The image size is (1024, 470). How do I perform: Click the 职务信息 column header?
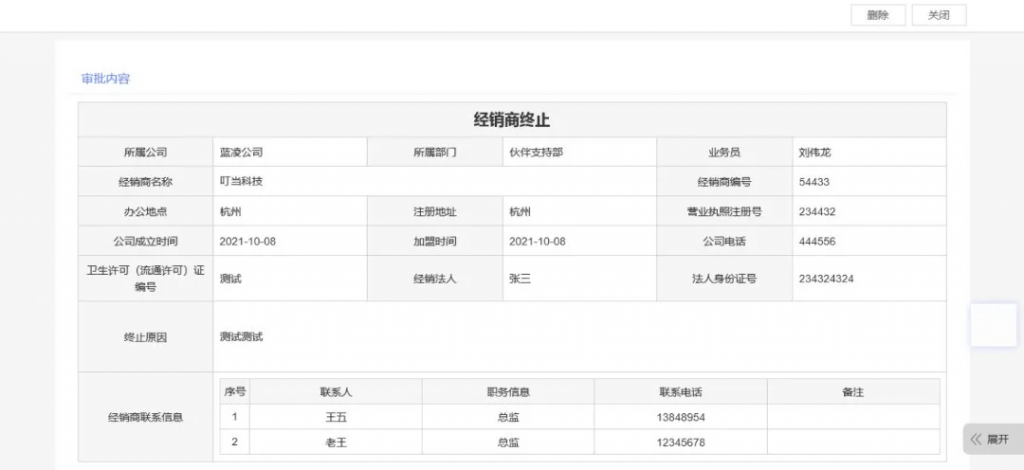click(508, 392)
